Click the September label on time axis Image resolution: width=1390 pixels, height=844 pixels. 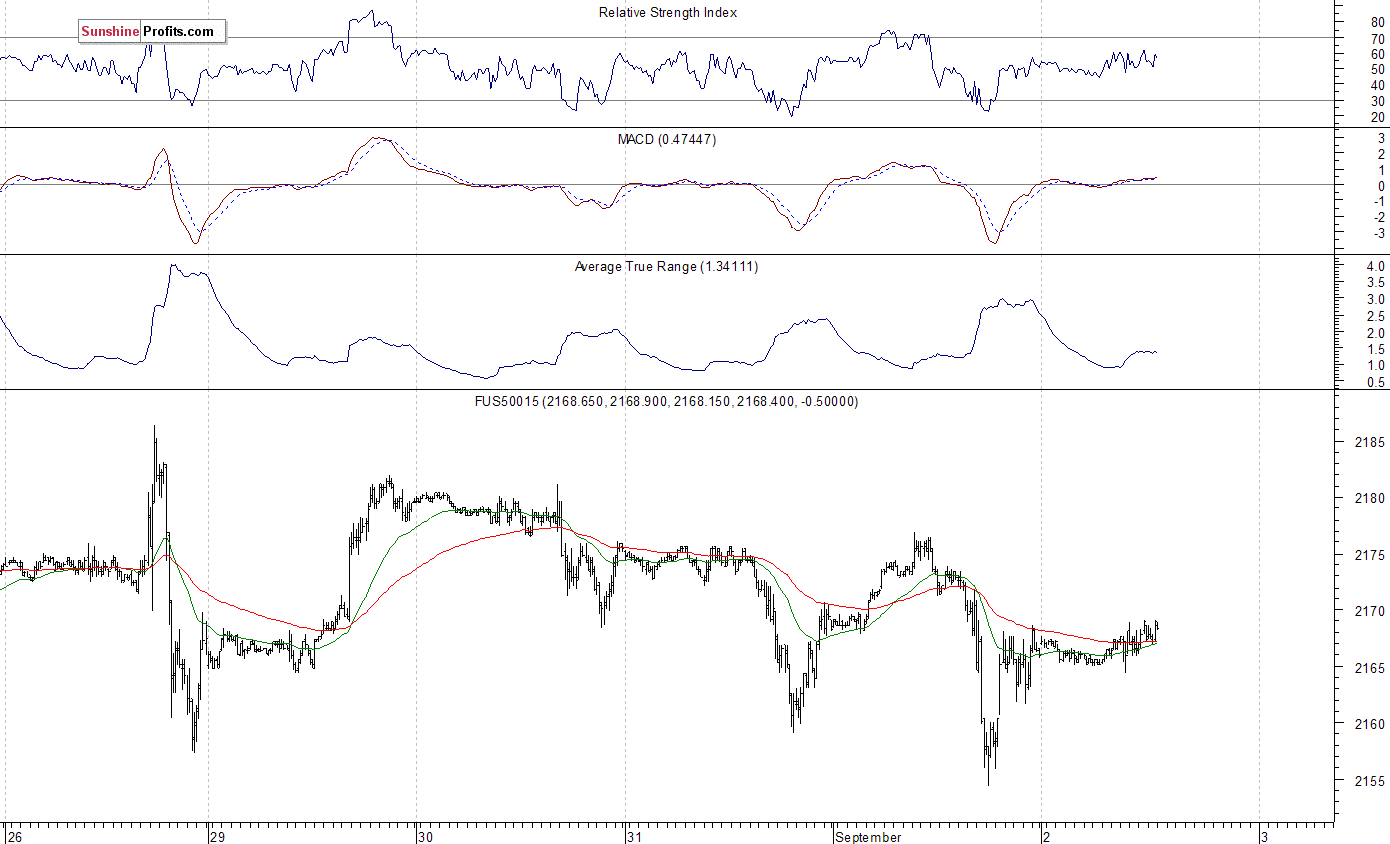868,837
